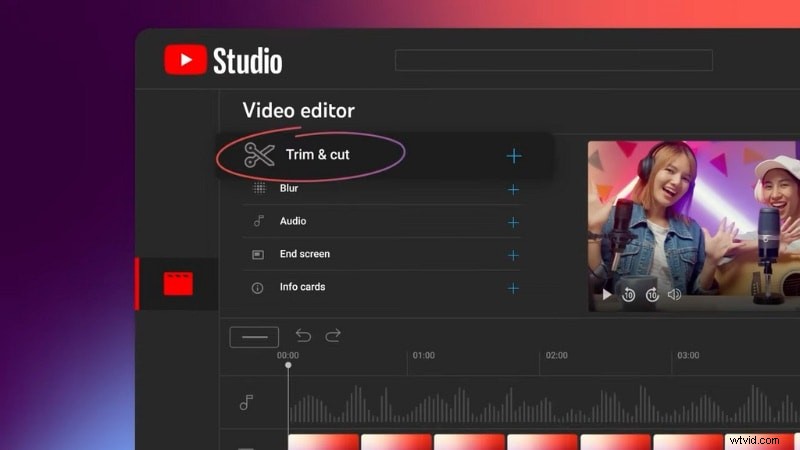Add a Blur with its plus icon
The width and height of the screenshot is (800, 450).
[513, 190]
